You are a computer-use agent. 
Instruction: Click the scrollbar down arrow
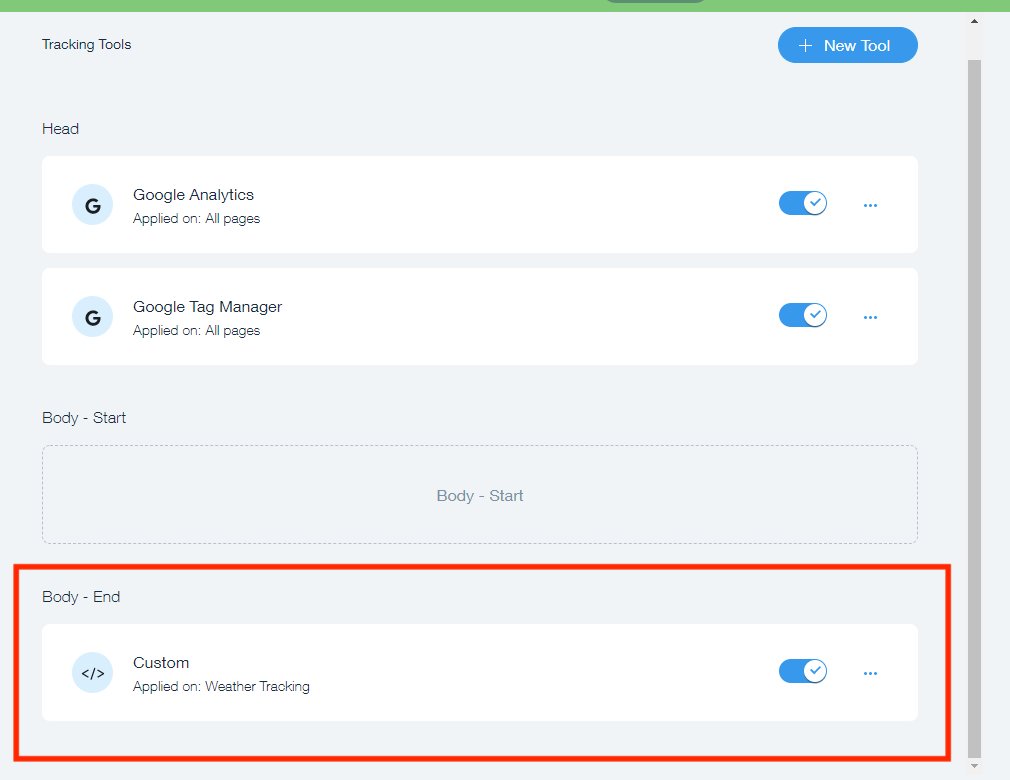click(x=975, y=766)
